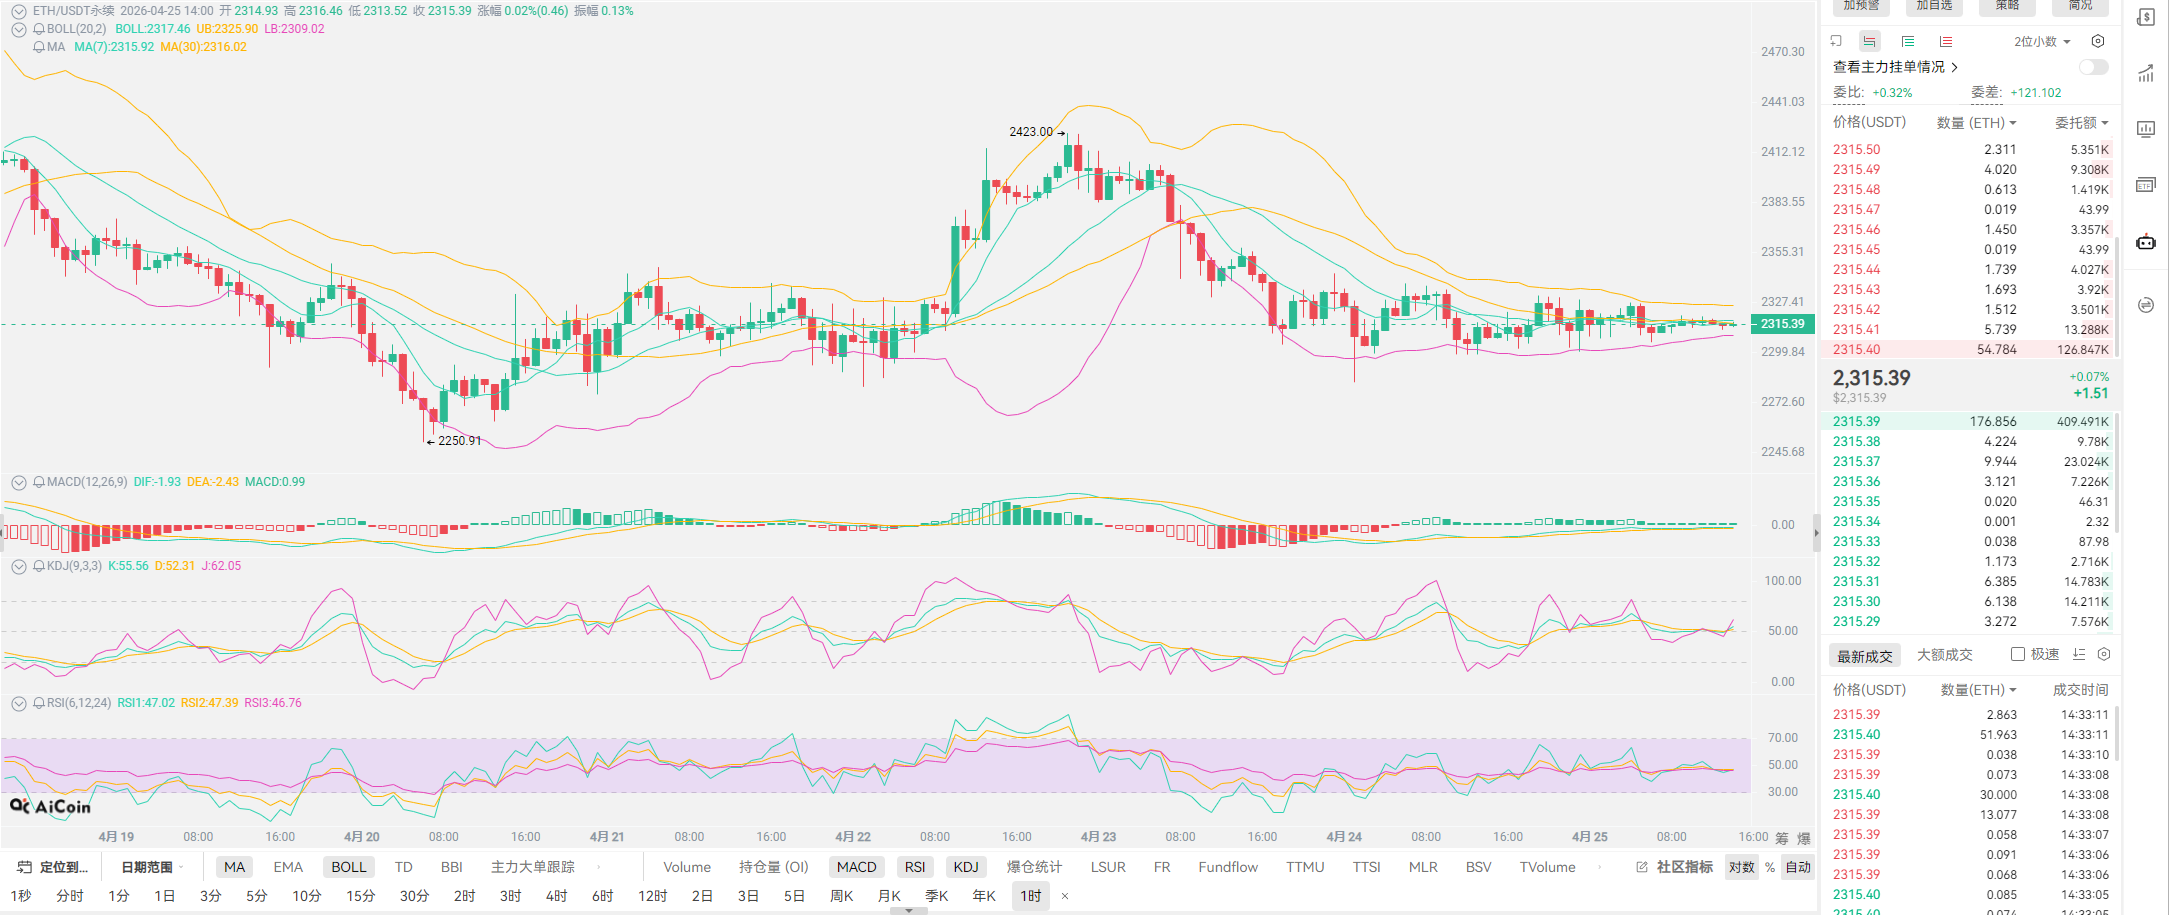The height and width of the screenshot is (915, 2169).
Task: Open latest trades settings hexagon icon
Action: point(2104,654)
